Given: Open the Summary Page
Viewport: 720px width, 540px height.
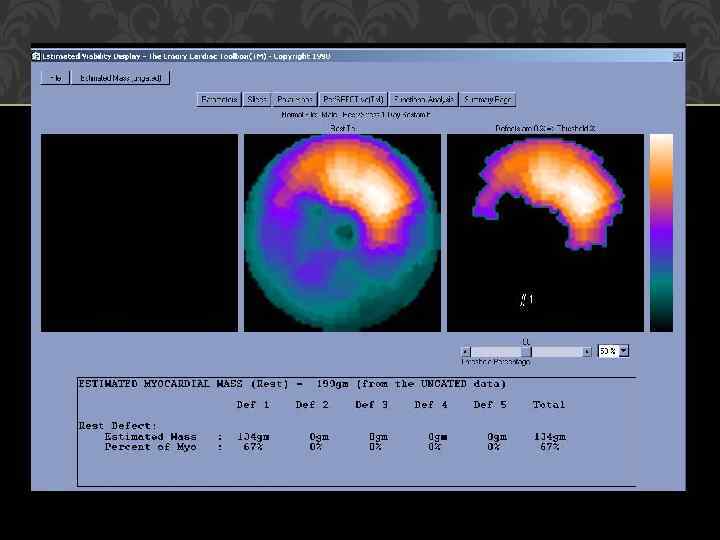Looking at the screenshot, I should point(487,100).
